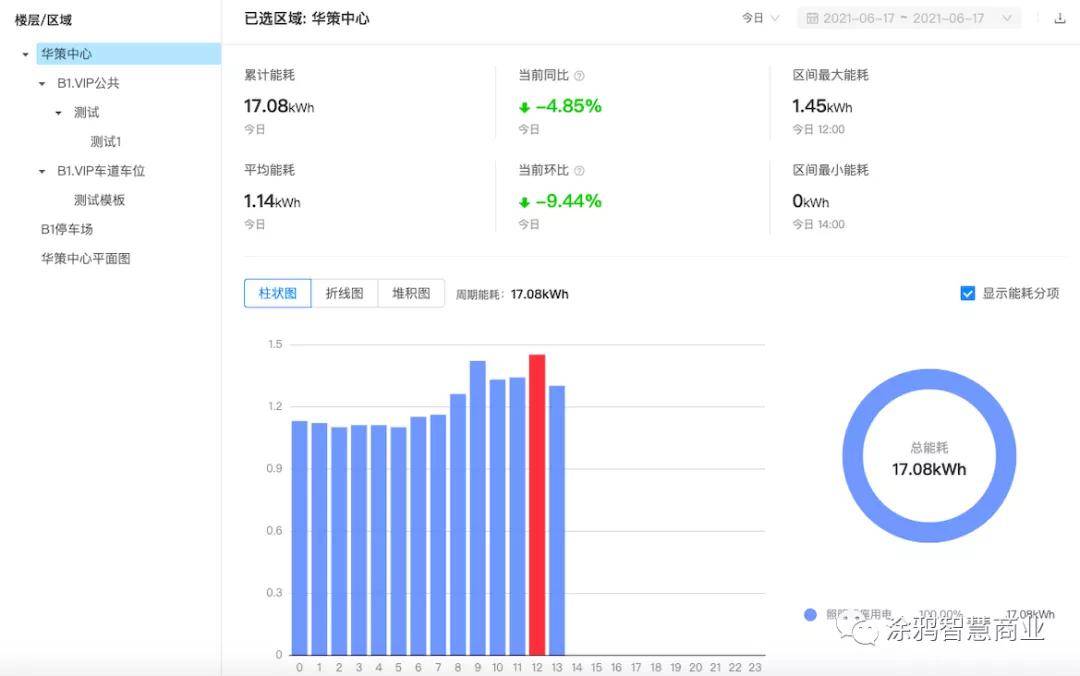The image size is (1080, 676).
Task: Click 楼层/区域 panel heading
Action: [43, 20]
